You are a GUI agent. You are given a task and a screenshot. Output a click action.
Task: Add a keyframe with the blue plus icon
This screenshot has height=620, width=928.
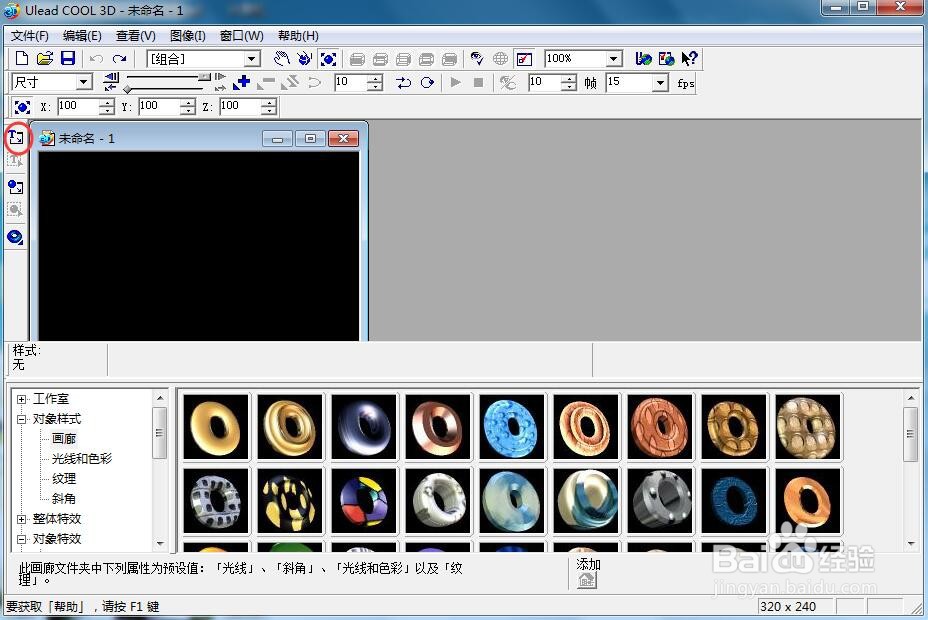[x=241, y=82]
